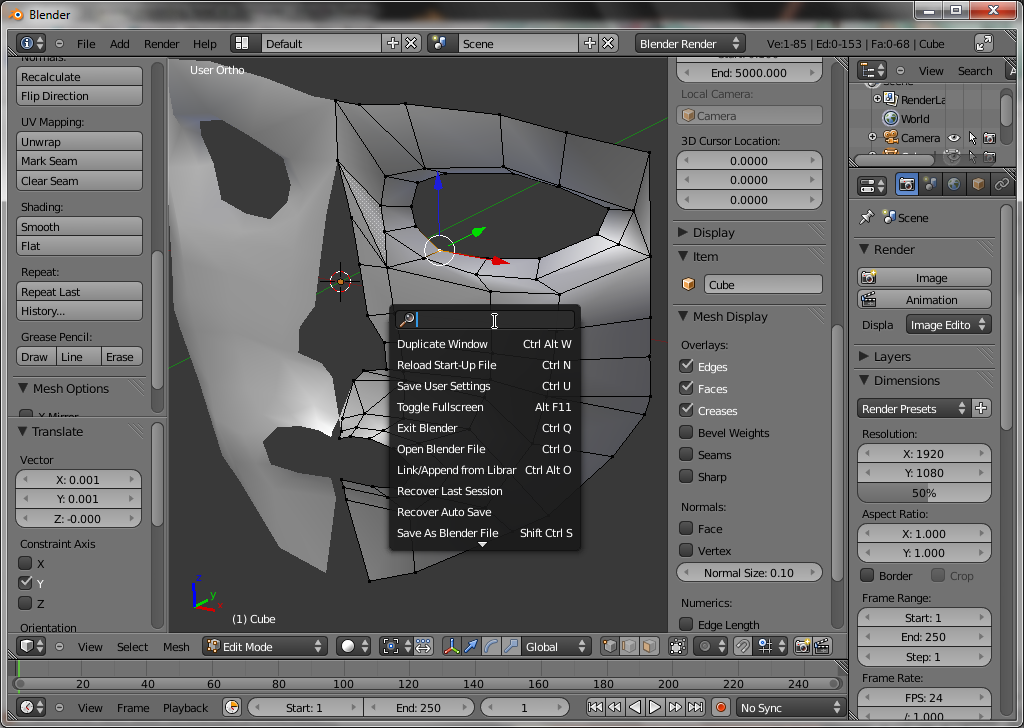
Task: Enable the rotate manipulator arc
Action: coord(491,646)
